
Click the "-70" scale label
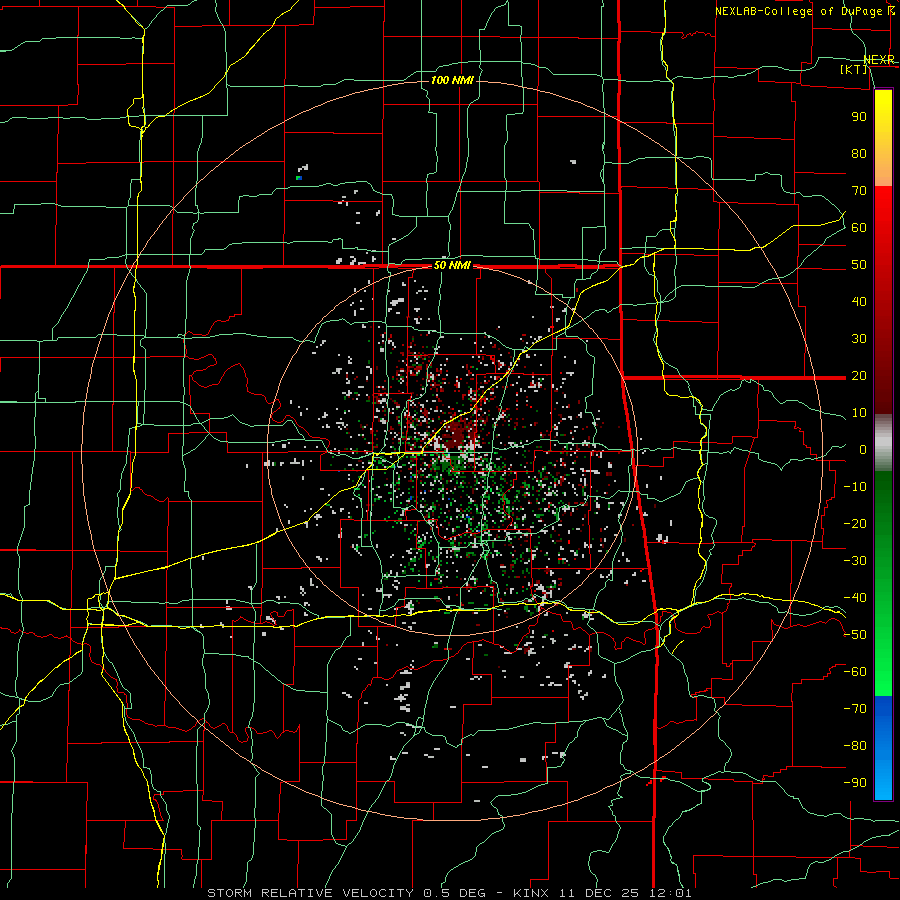(x=855, y=709)
